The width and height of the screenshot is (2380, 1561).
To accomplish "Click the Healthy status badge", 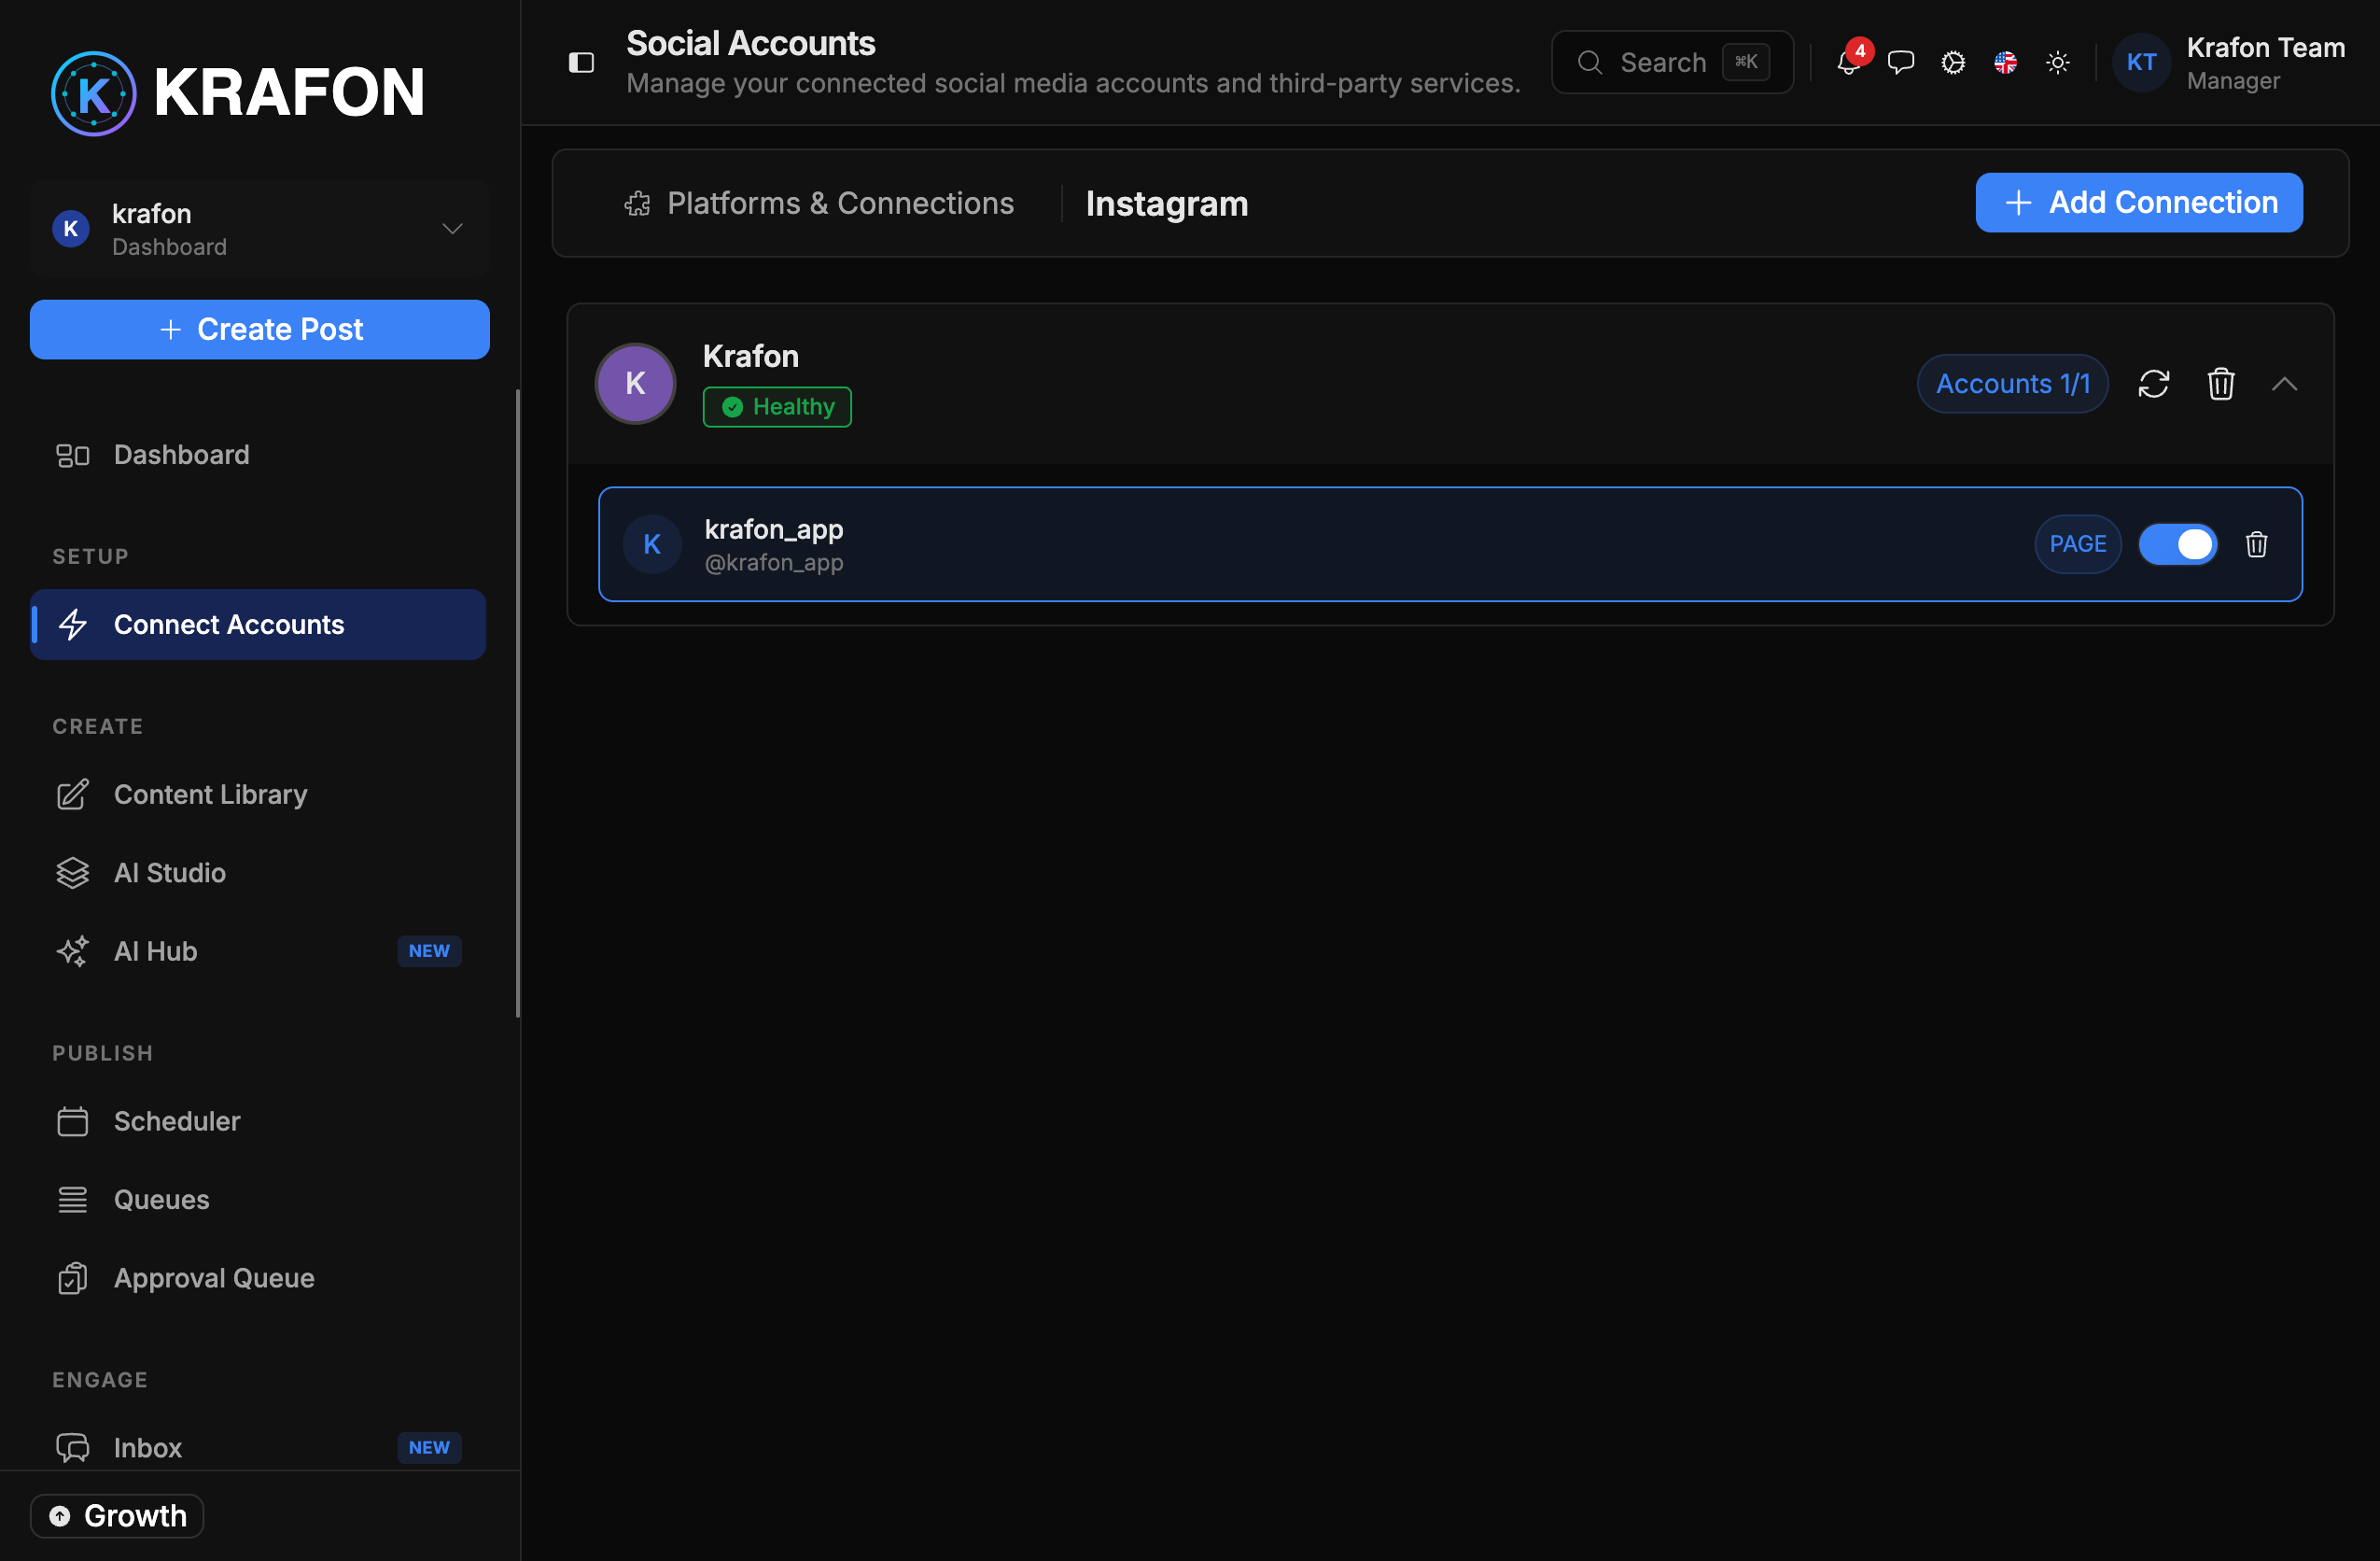I will pyautogui.click(x=777, y=407).
